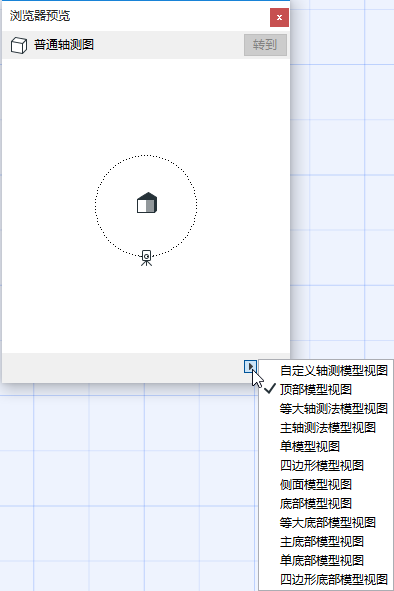
Task: Choose 等大底部模型视图
Action: pos(326,522)
